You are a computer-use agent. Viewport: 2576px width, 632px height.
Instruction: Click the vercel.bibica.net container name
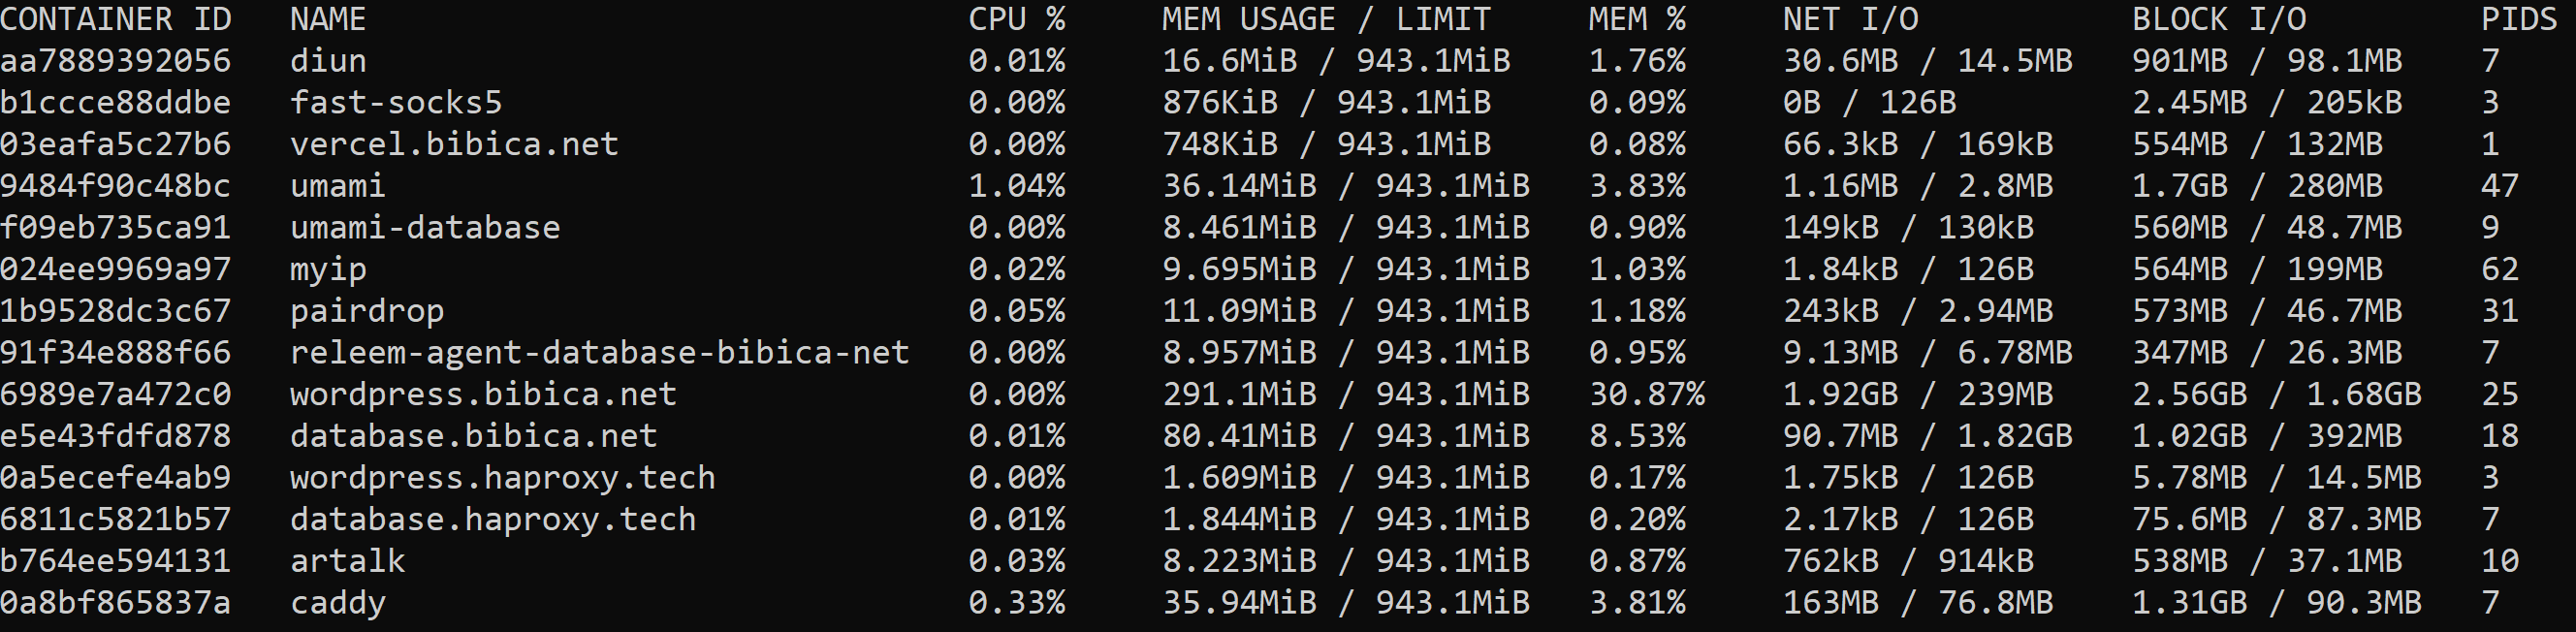[x=454, y=144]
